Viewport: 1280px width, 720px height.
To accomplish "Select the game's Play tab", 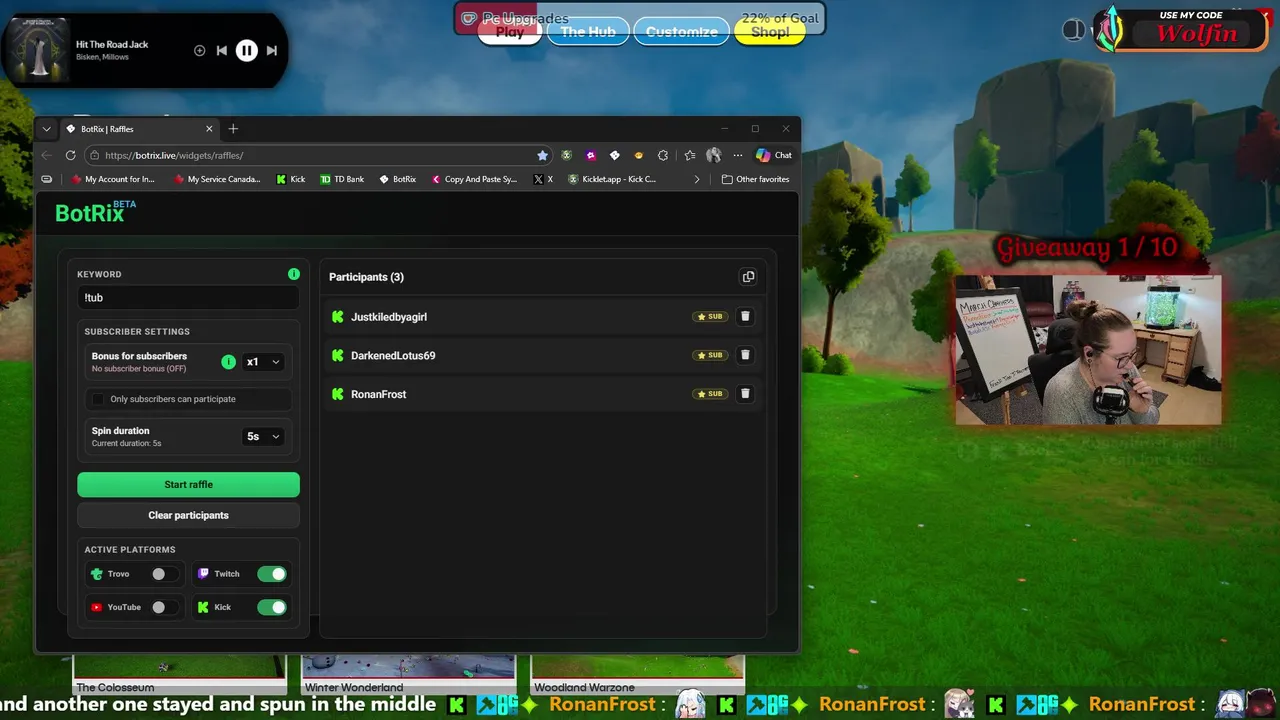I will (x=510, y=32).
